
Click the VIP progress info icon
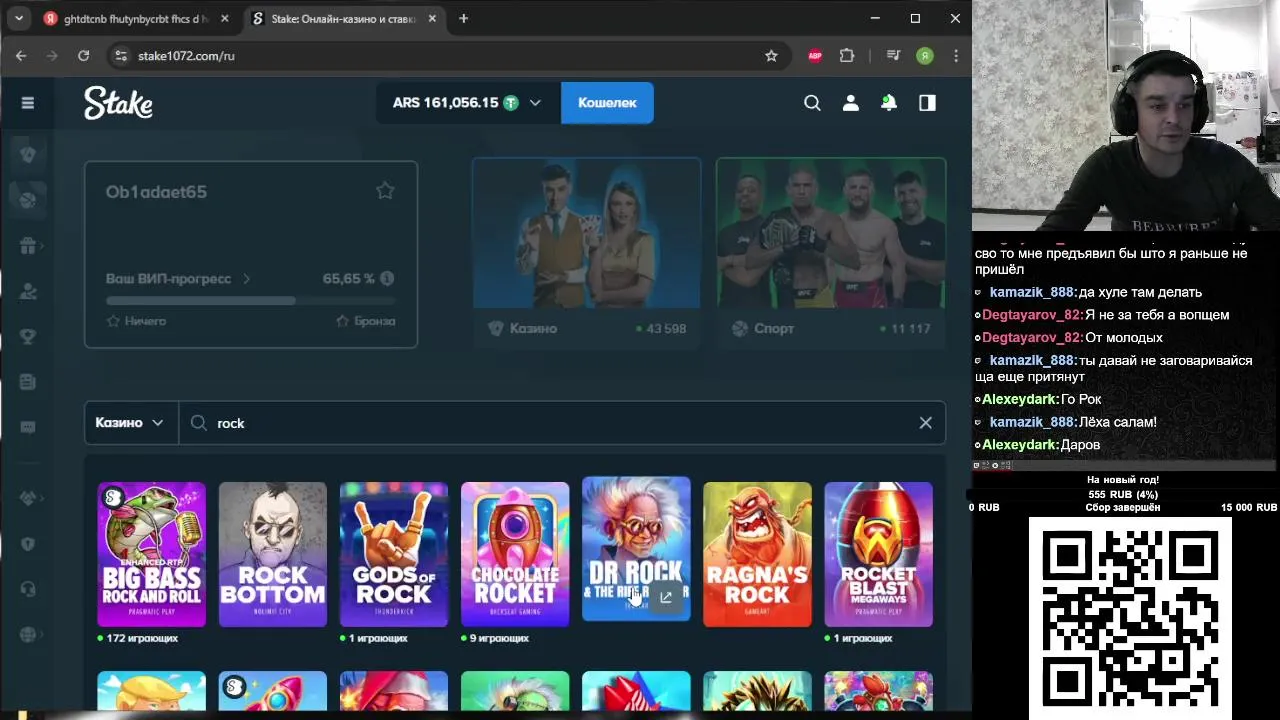pos(387,279)
